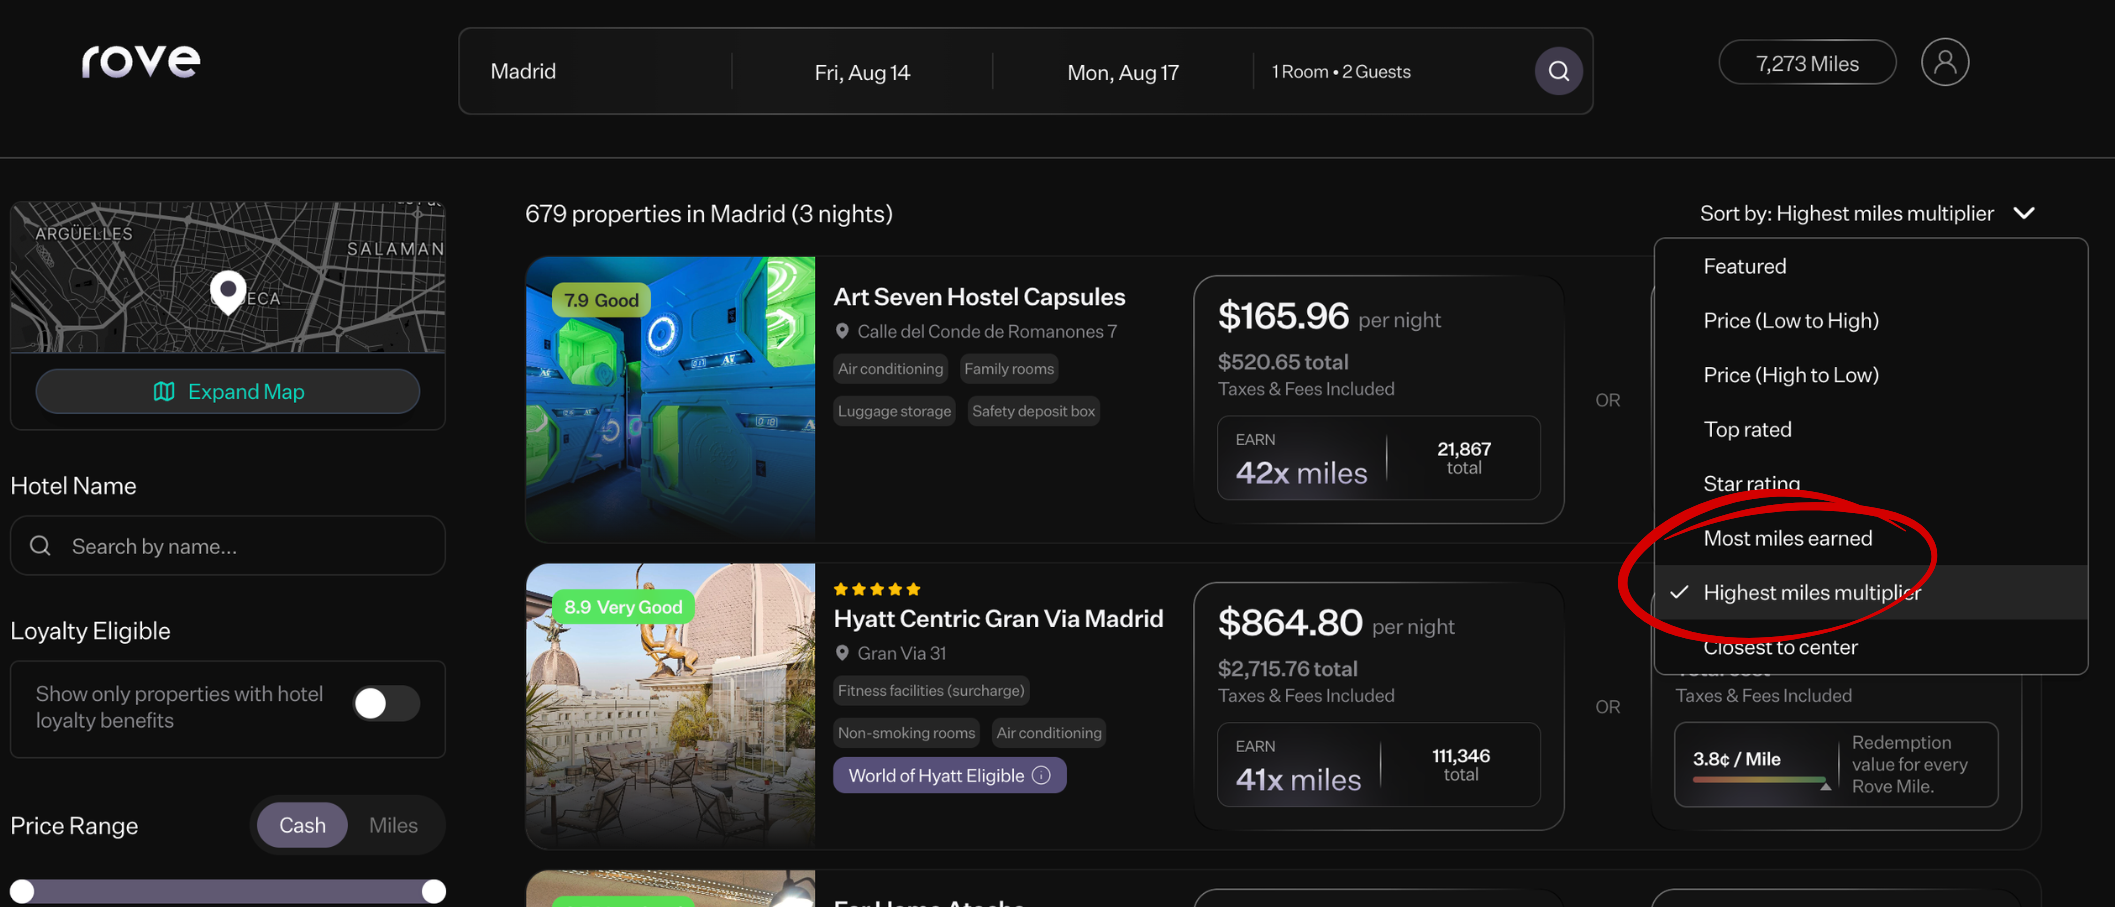Click Hyatt $864.80 per night price
Image resolution: width=2115 pixels, height=907 pixels.
tap(1336, 624)
